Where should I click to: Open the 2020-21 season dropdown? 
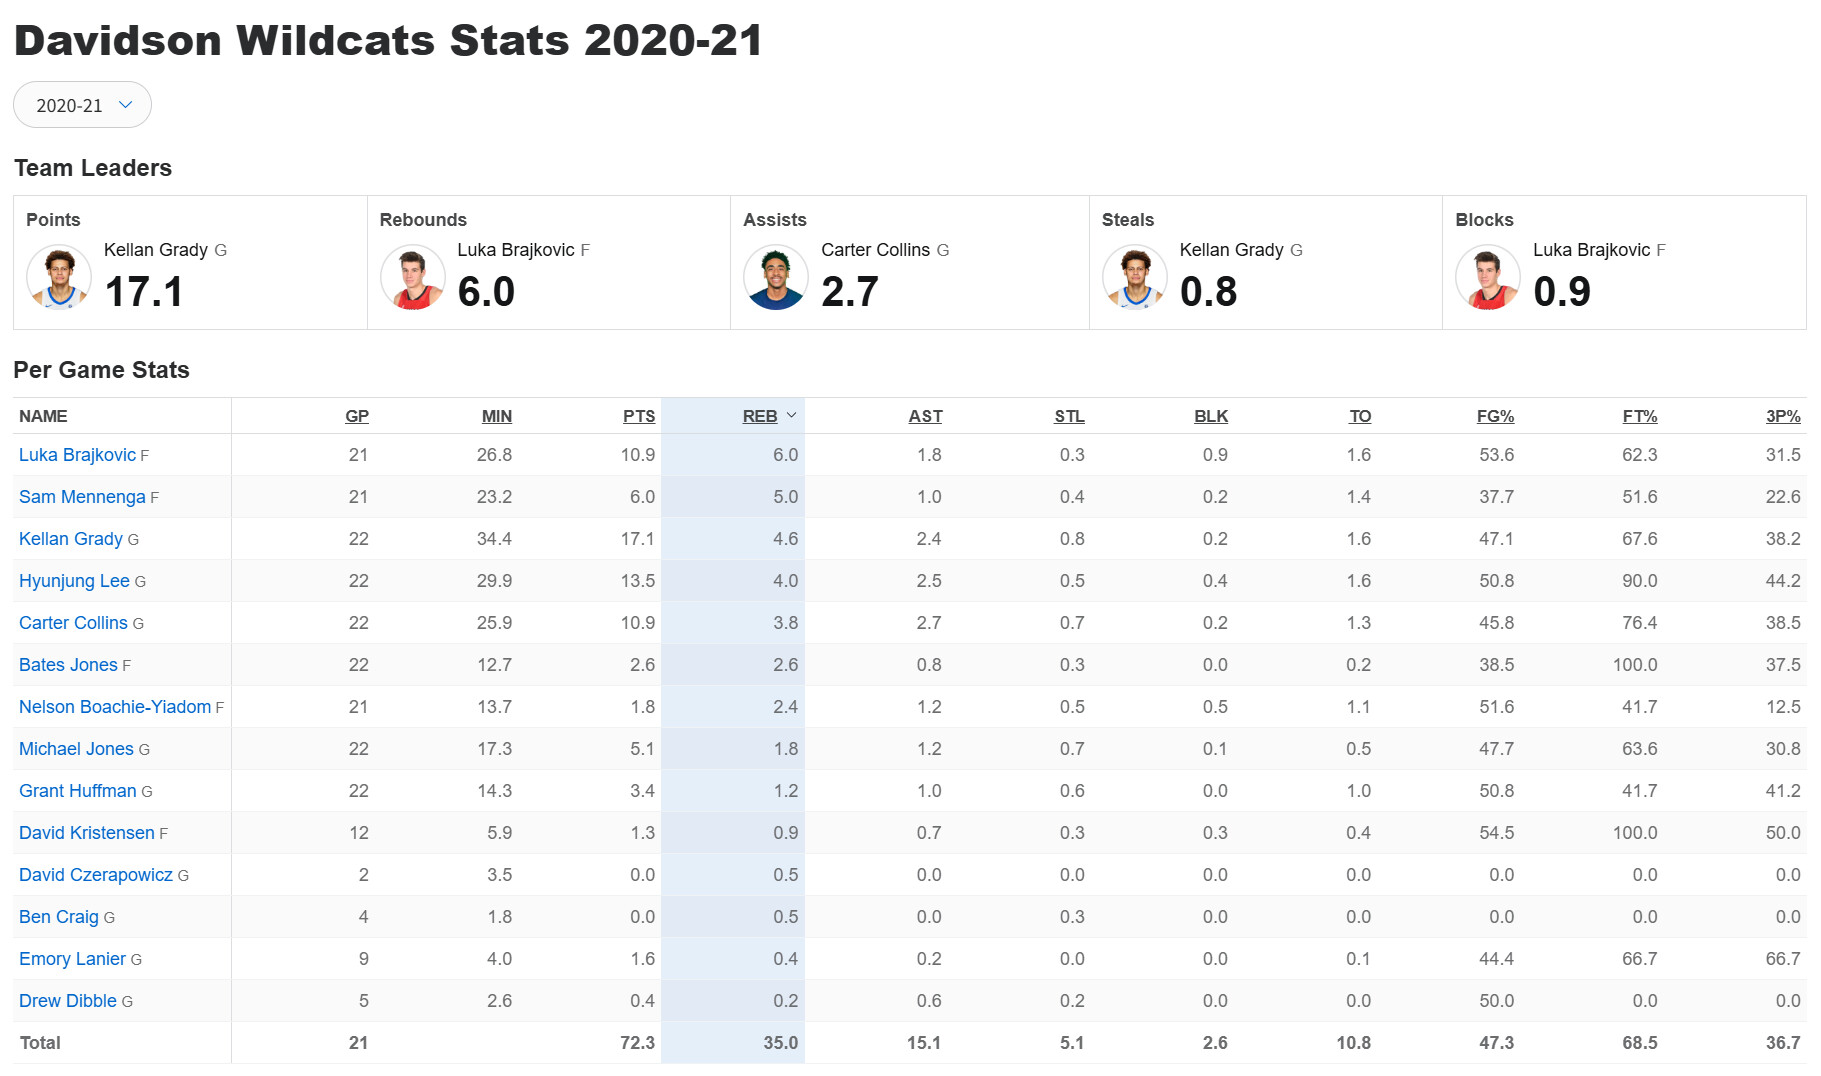(x=82, y=105)
